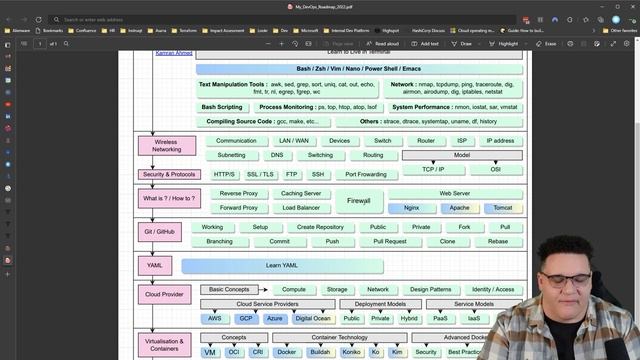Screen dimensions: 640x360
Task: Click the browser address bar
Action: point(282,20)
